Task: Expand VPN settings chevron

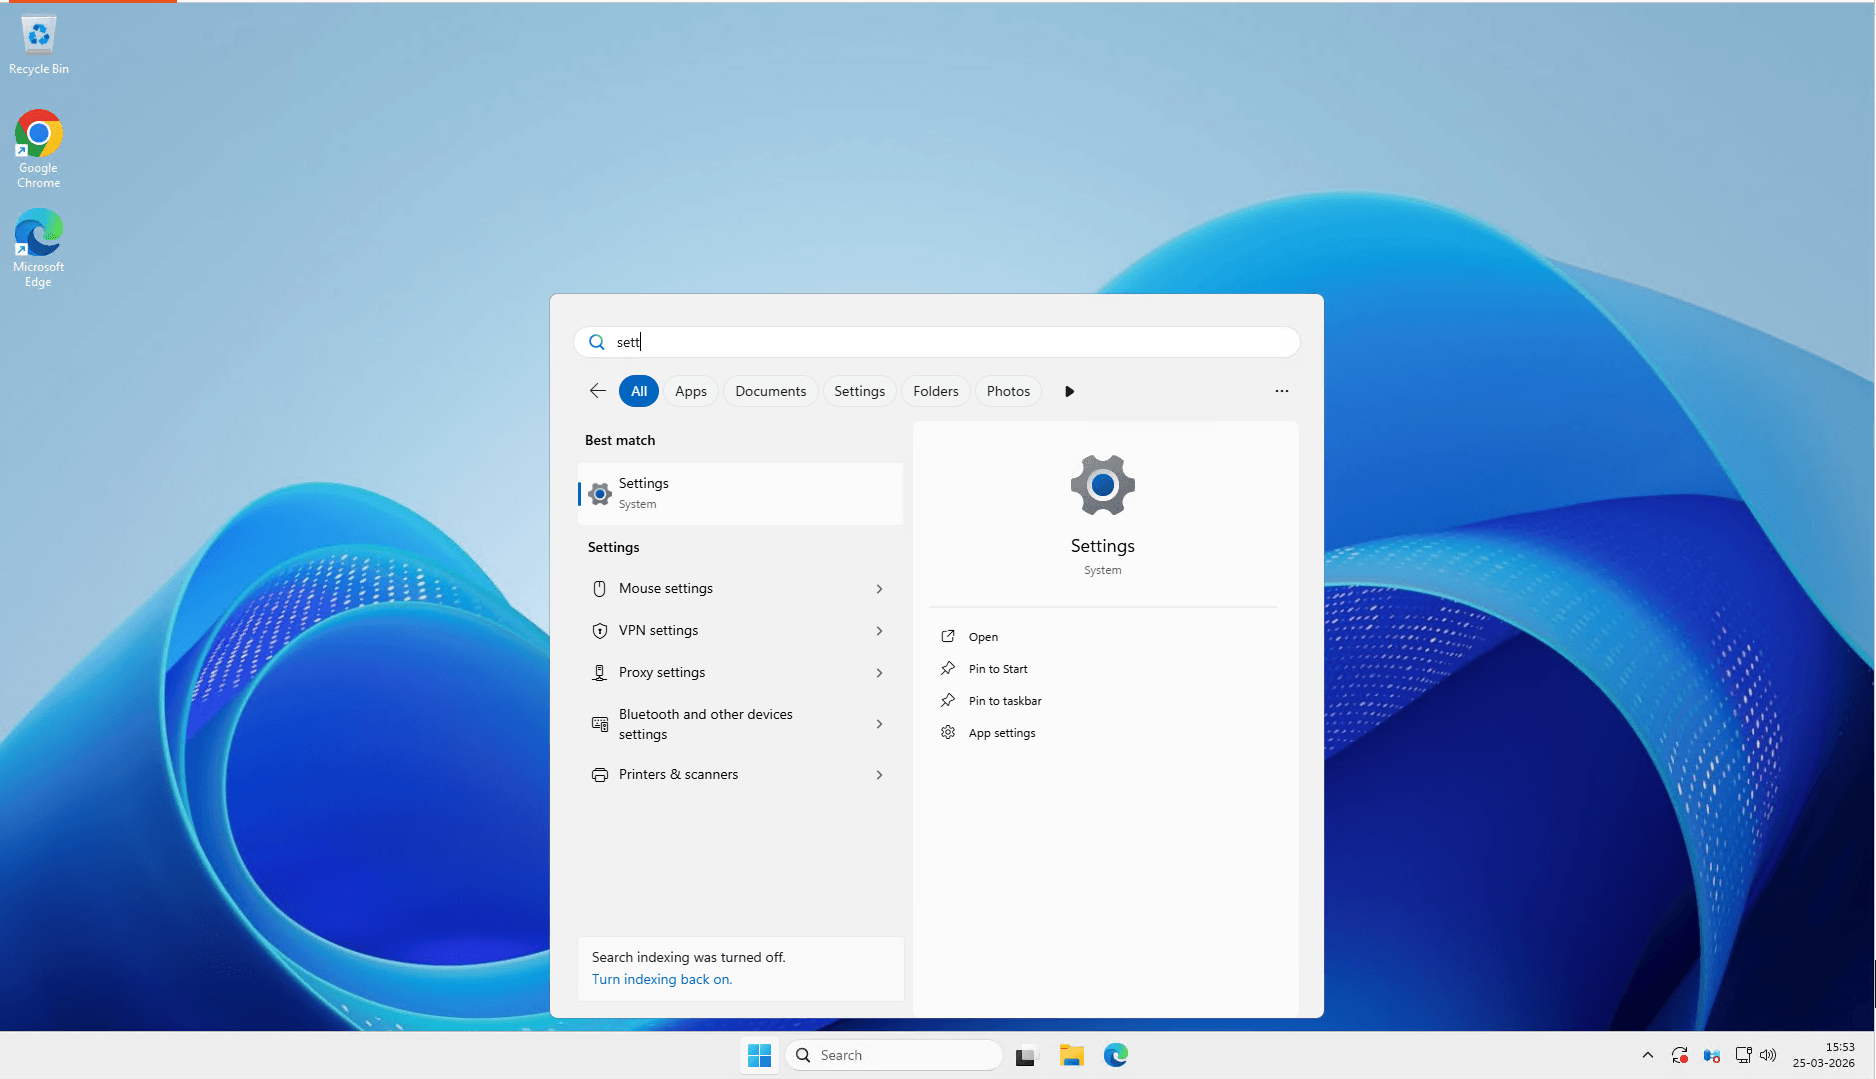Action: coord(879,631)
